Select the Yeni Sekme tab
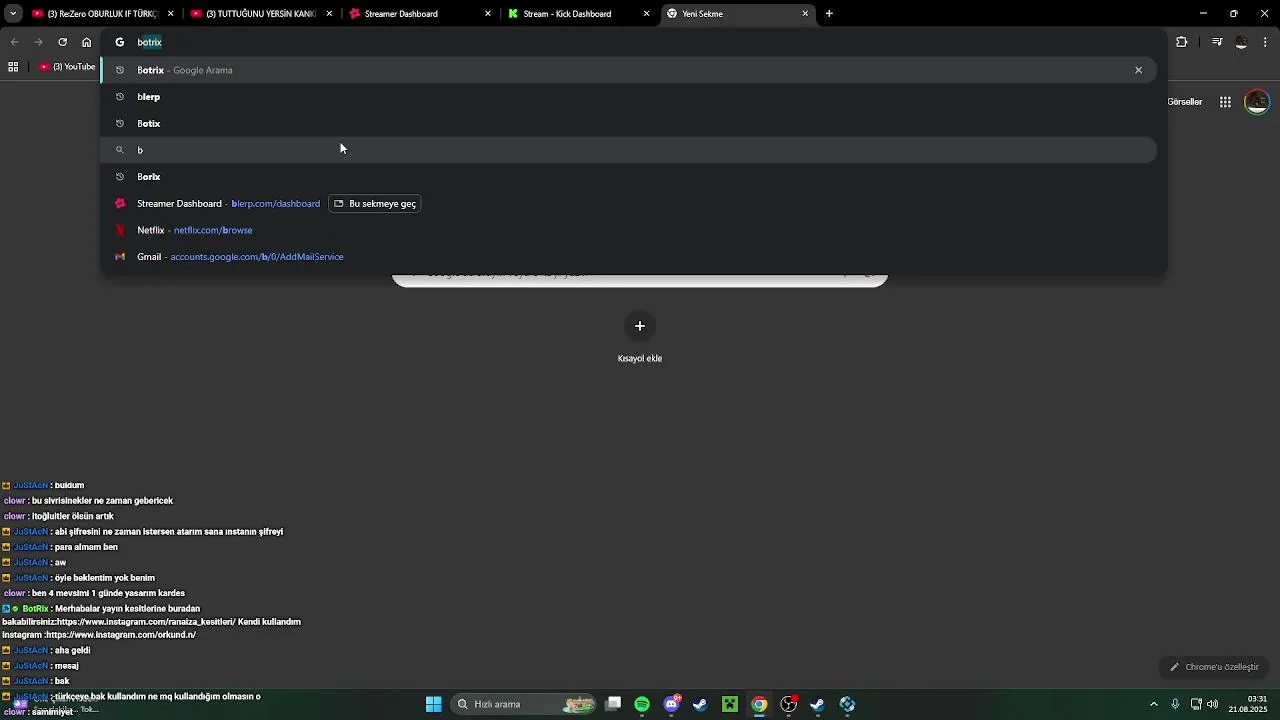This screenshot has height=720, width=1280. click(x=738, y=14)
